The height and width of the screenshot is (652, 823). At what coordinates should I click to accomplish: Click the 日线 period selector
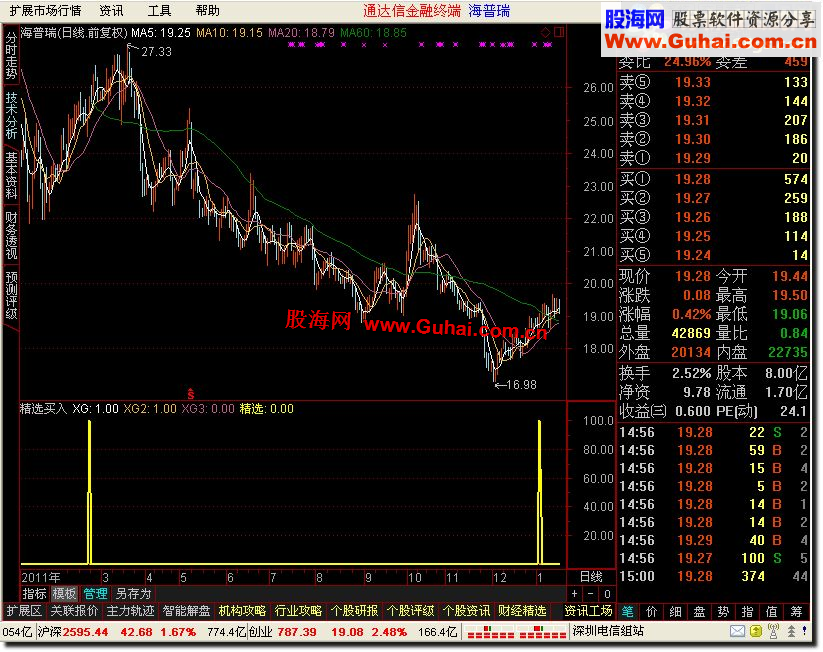[x=592, y=577]
